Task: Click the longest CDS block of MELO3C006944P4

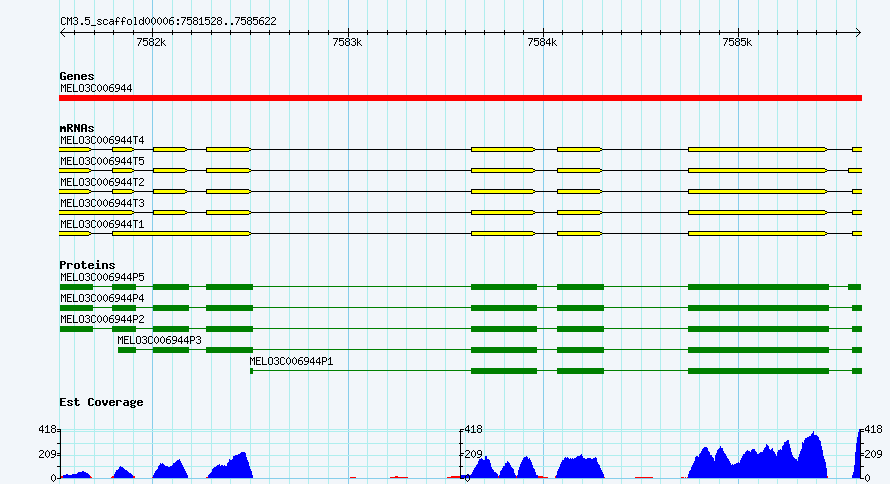Action: pyautogui.click(x=758, y=308)
